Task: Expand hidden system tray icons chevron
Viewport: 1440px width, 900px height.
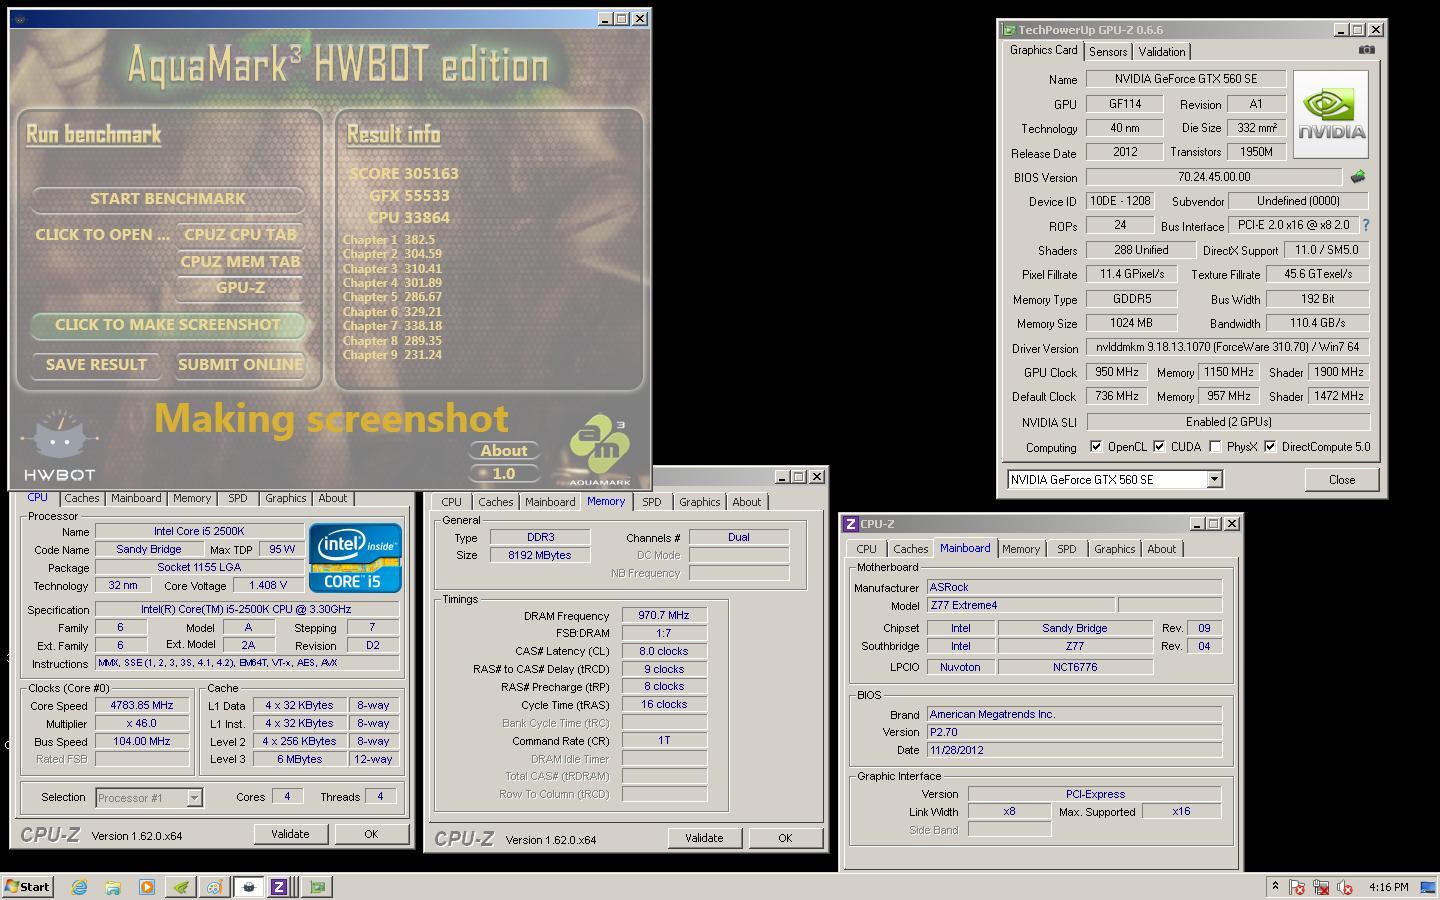Action: pos(1275,886)
